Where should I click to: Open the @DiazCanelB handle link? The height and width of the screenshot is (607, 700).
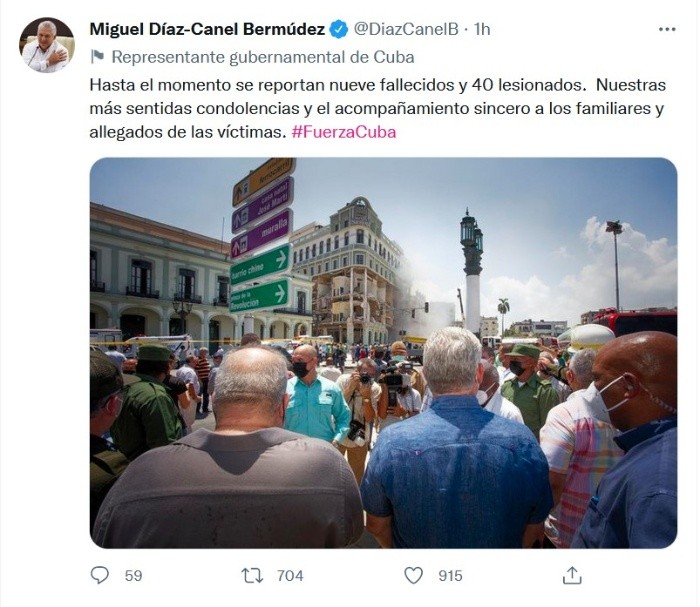click(406, 29)
